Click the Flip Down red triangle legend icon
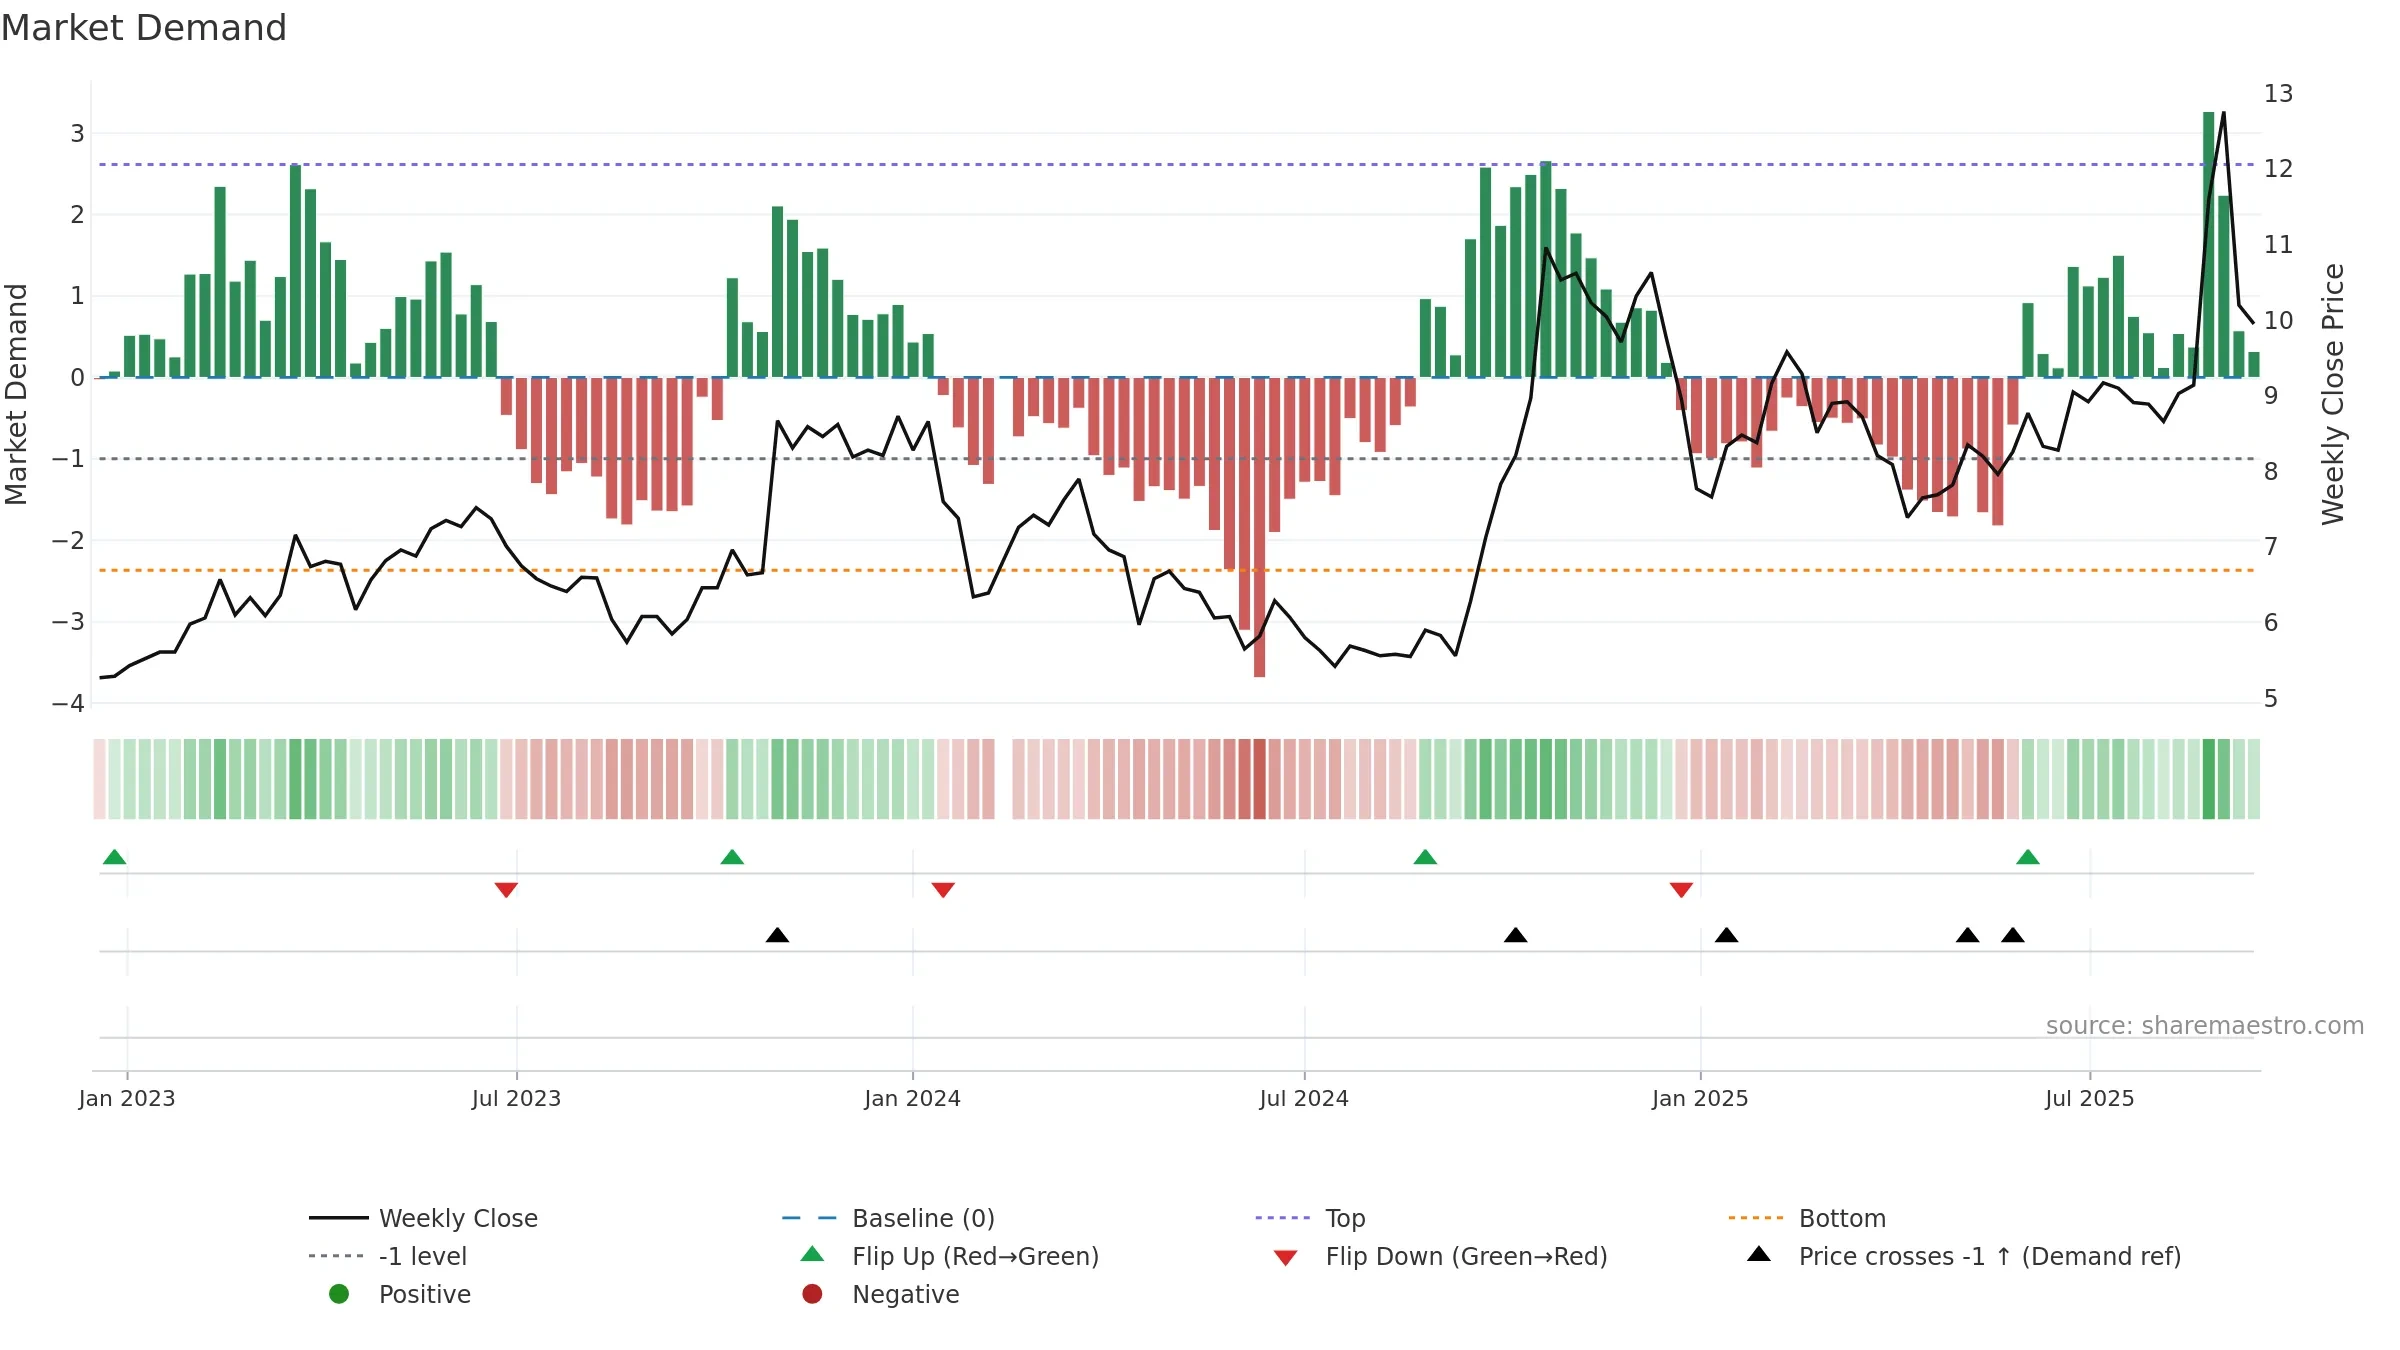 [x=1286, y=1257]
